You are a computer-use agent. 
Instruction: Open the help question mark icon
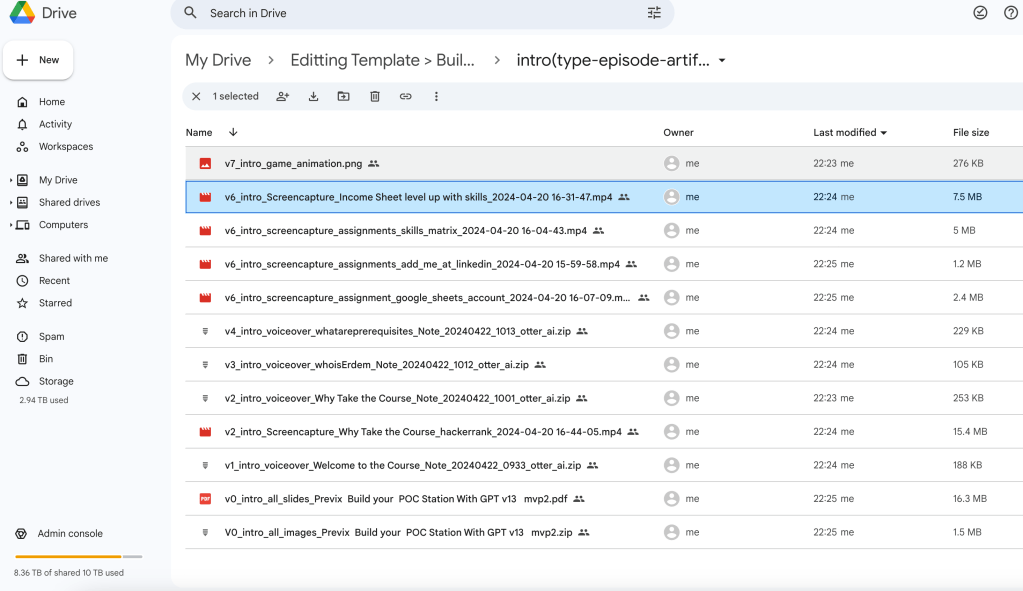tap(1011, 12)
